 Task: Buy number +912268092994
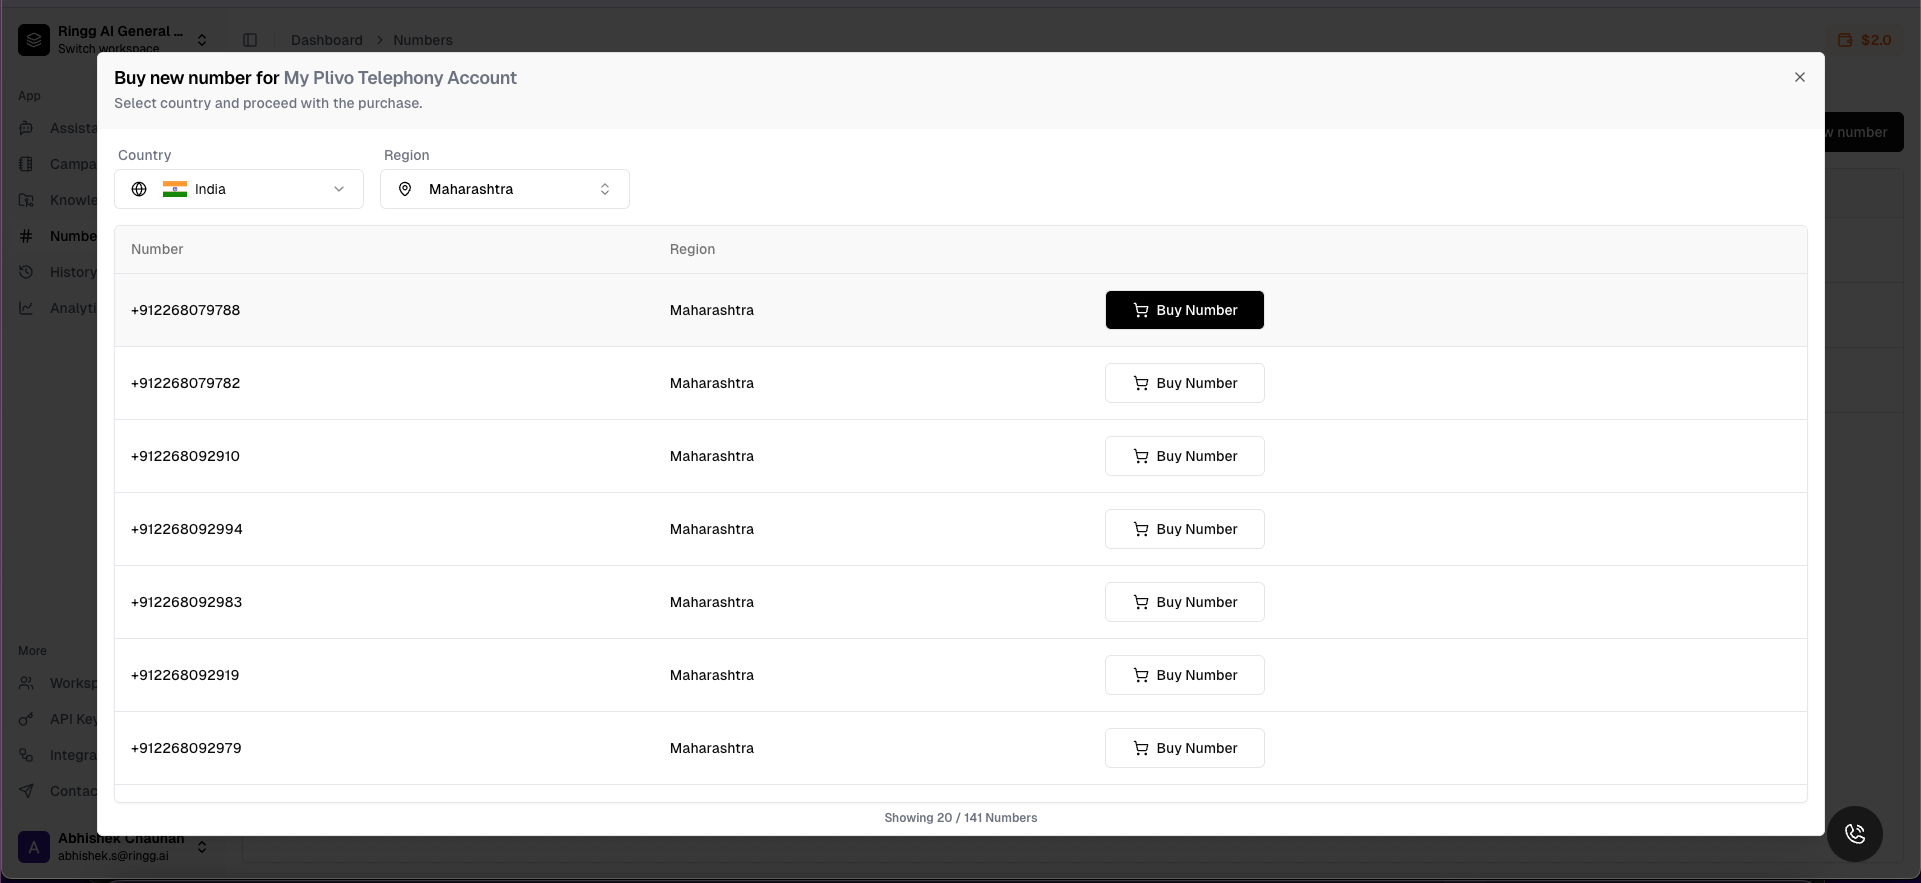click(1185, 529)
